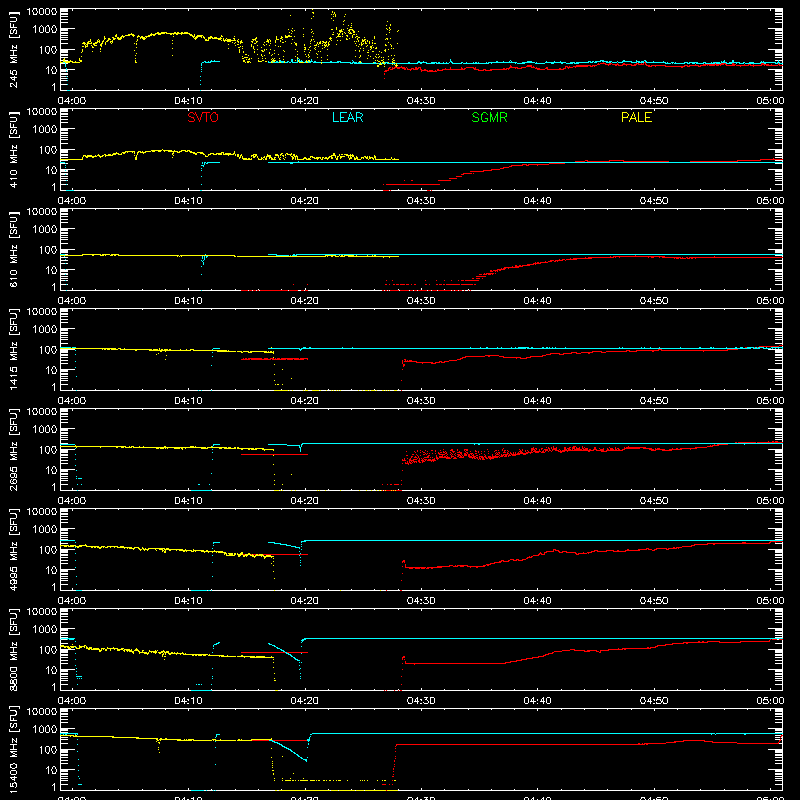Viewport: 800px width, 800px height.
Task: Click the yellow PALE legend label
Action: [x=636, y=117]
